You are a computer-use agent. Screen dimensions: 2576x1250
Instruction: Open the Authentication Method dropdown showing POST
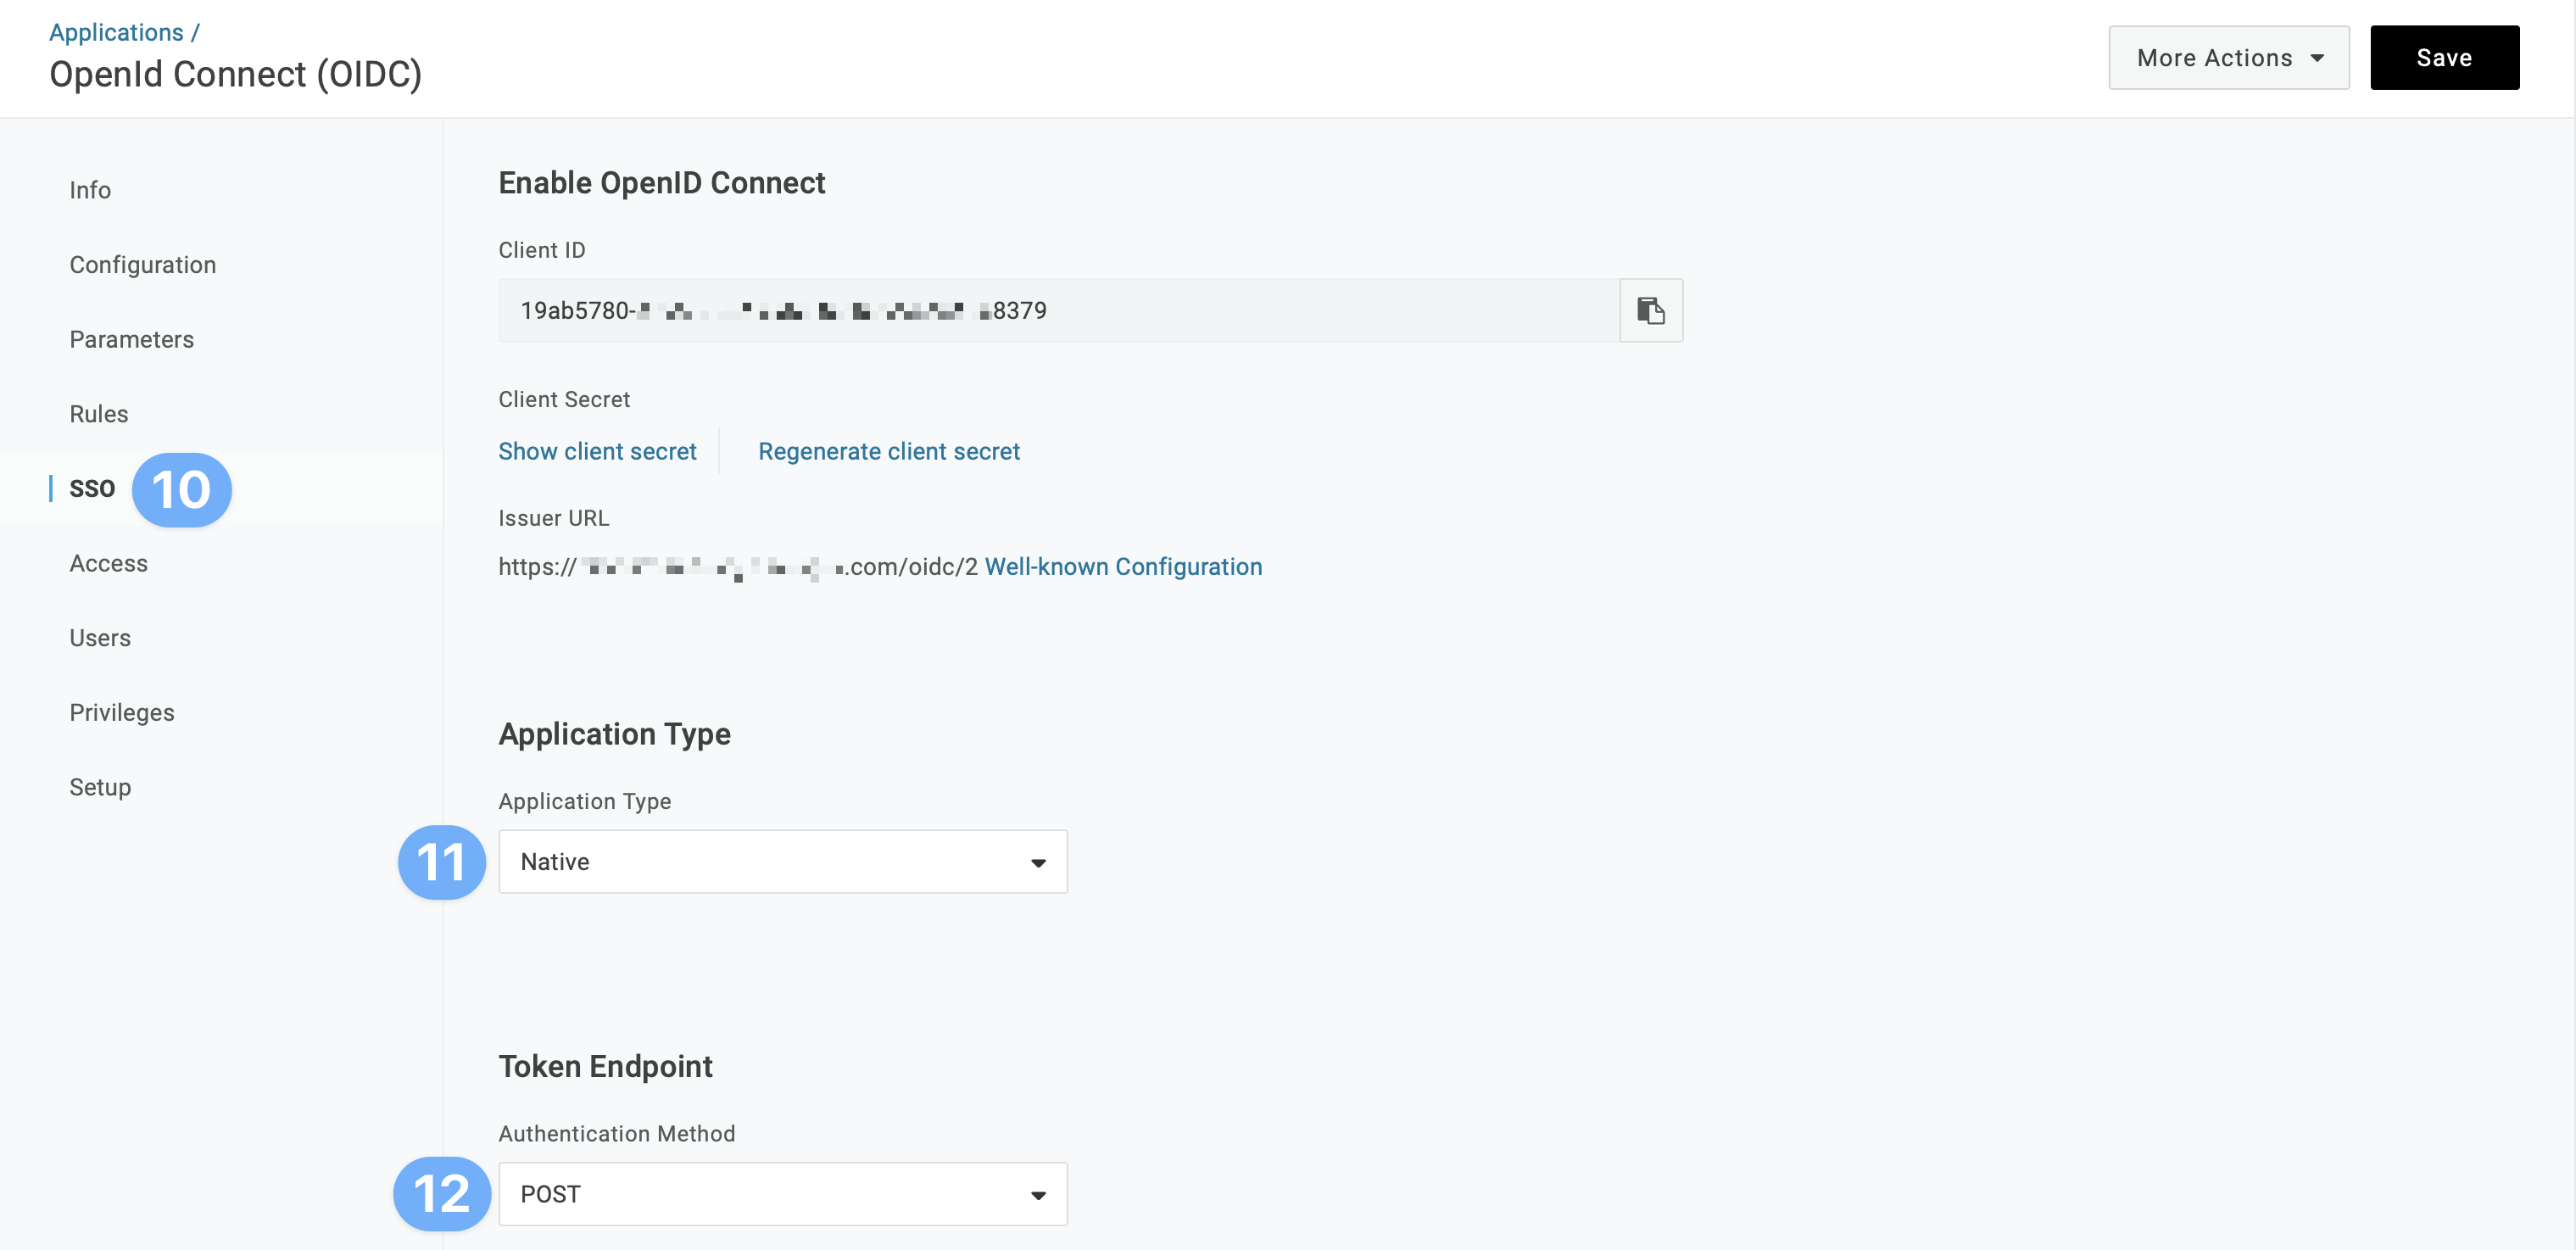783,1194
